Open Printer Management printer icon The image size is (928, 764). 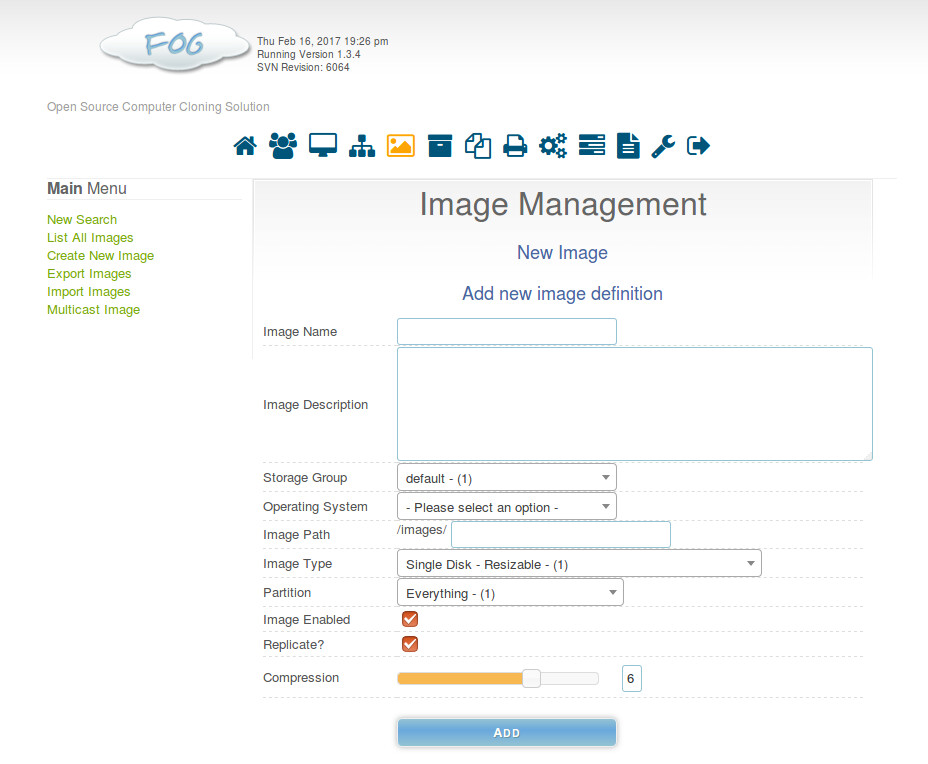coord(515,146)
